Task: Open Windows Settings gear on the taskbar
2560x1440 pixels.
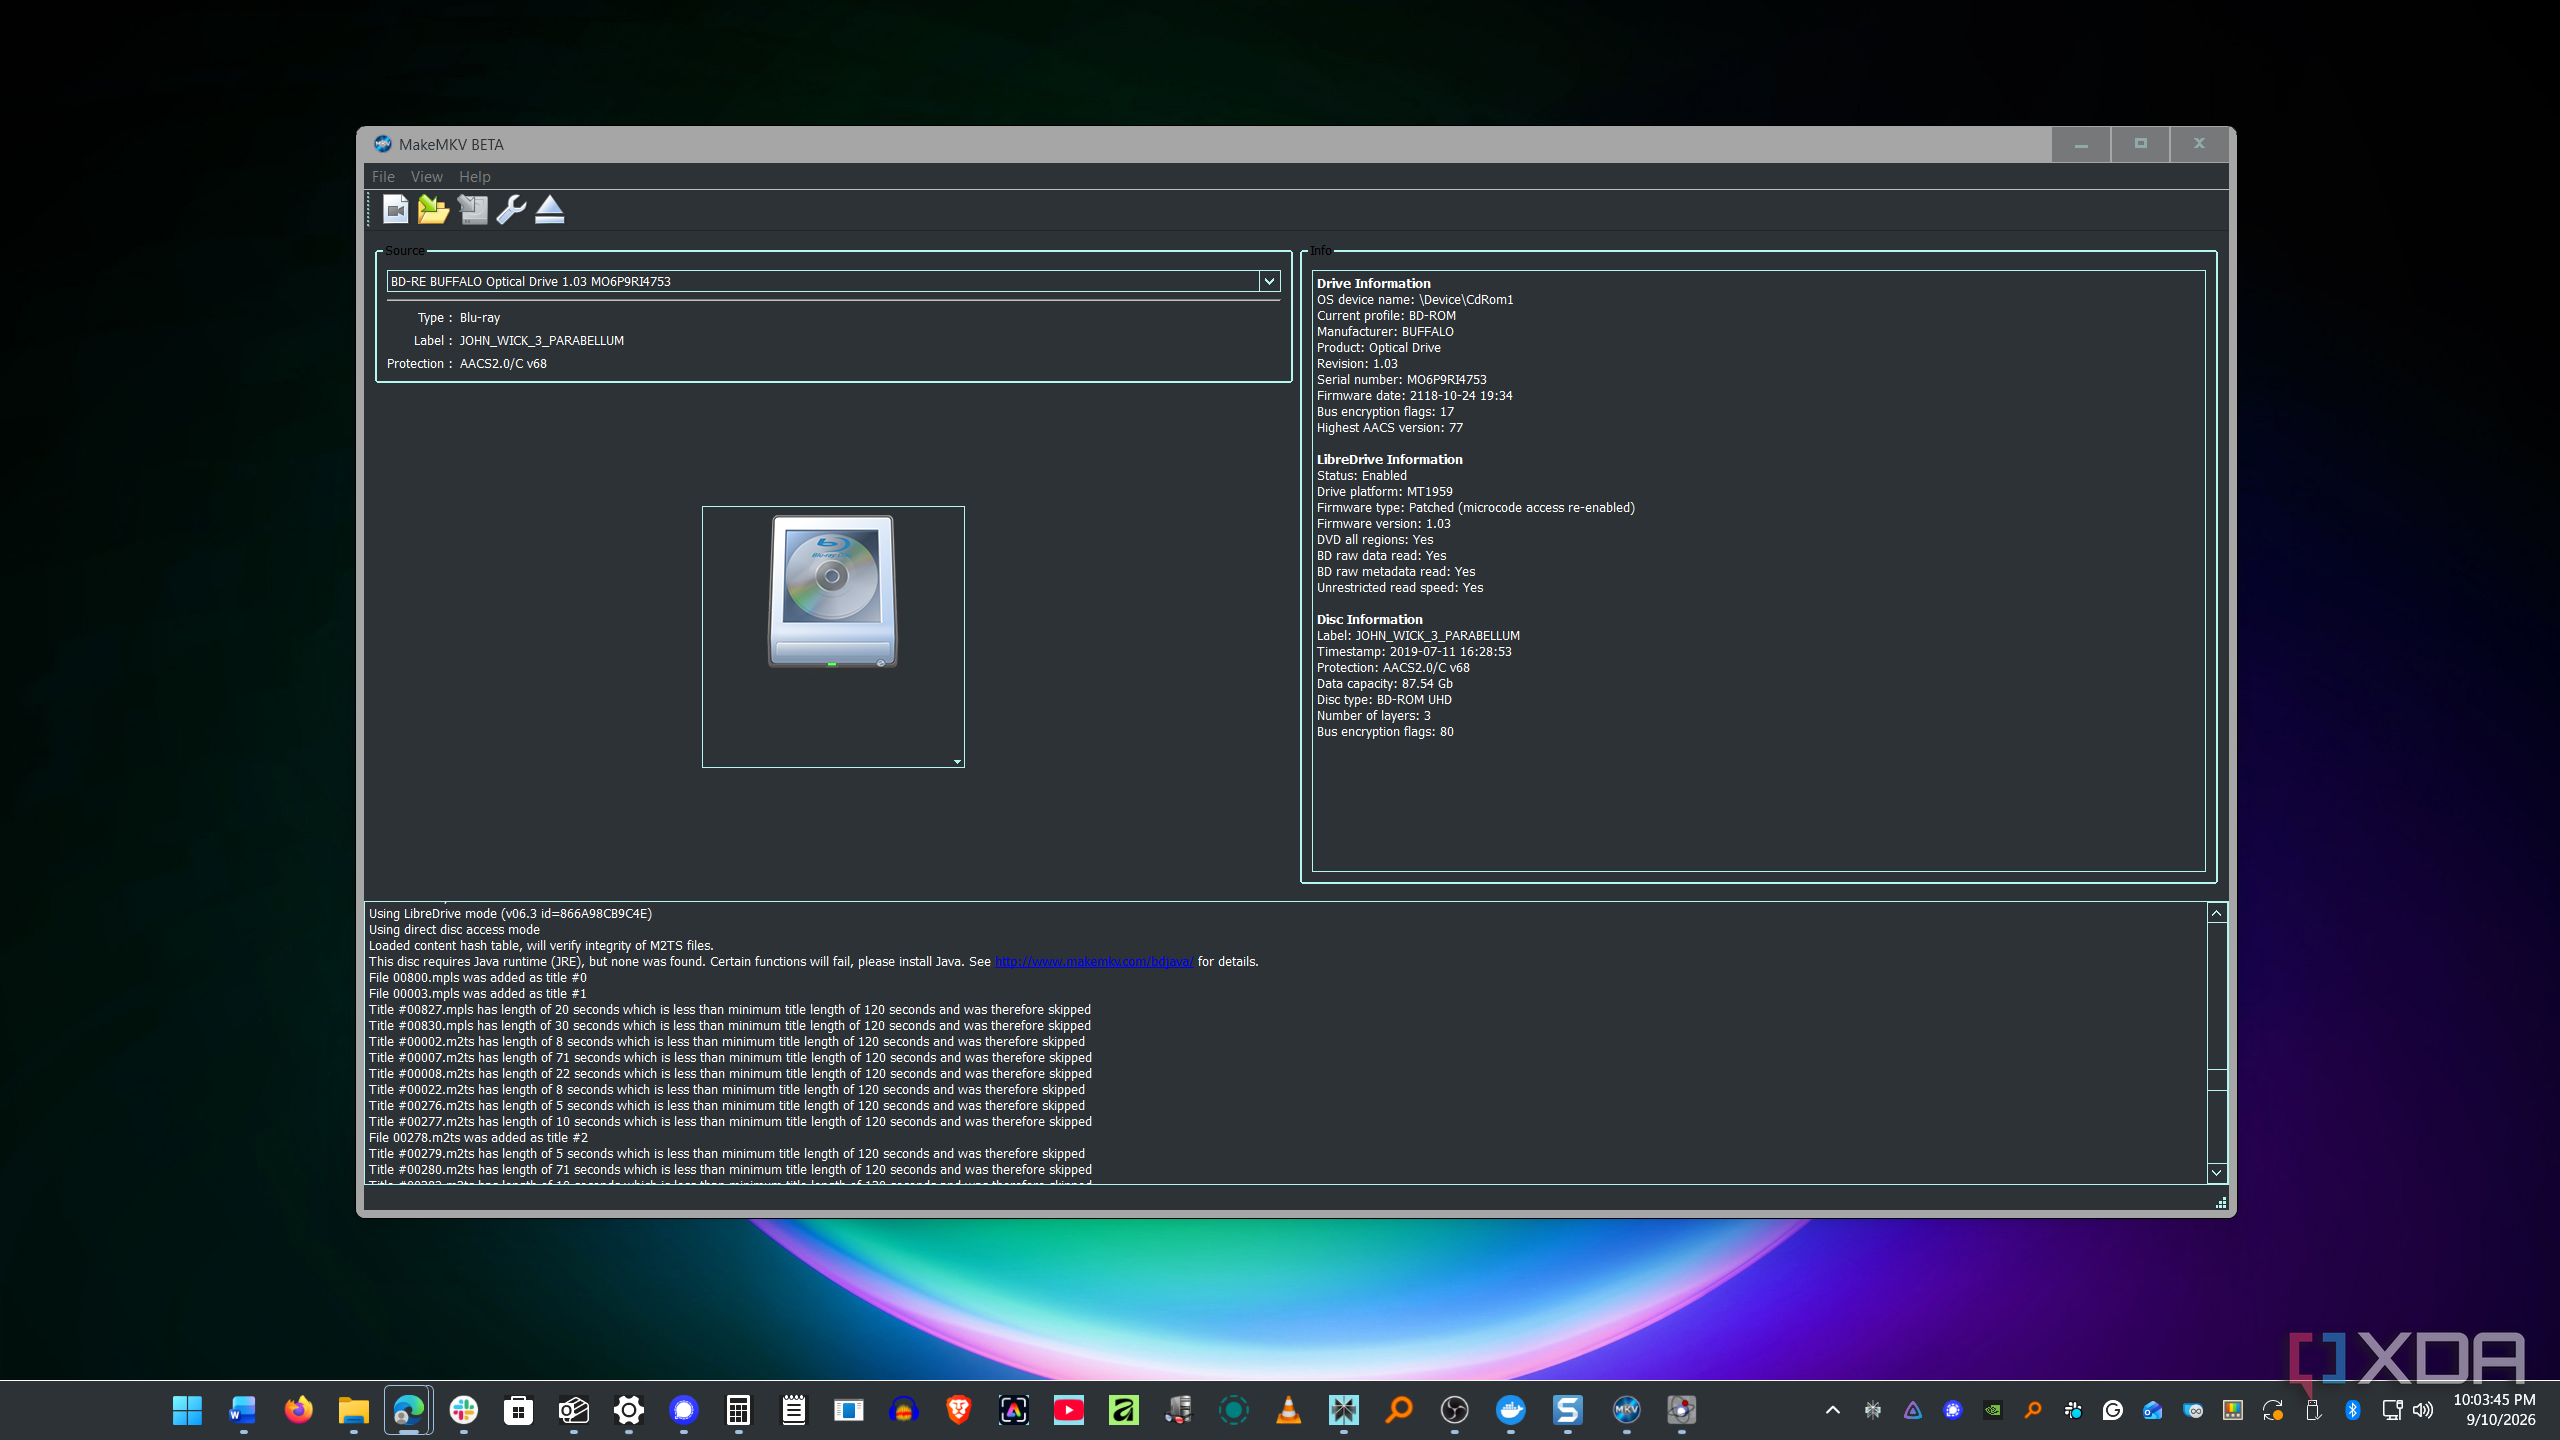Action: pyautogui.click(x=628, y=1410)
